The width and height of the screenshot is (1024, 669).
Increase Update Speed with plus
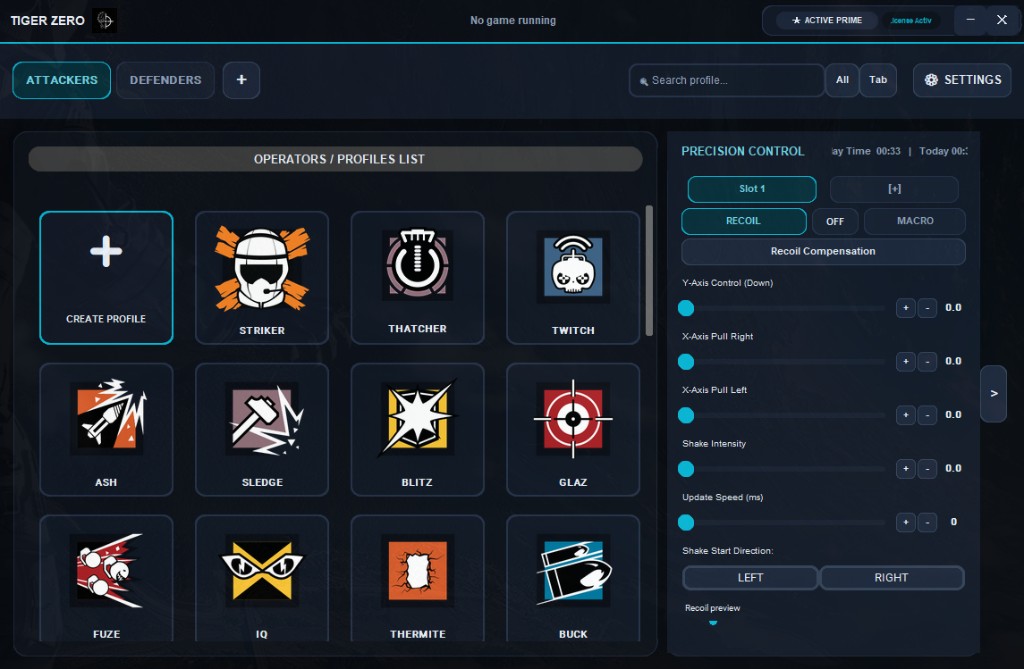(x=905, y=522)
